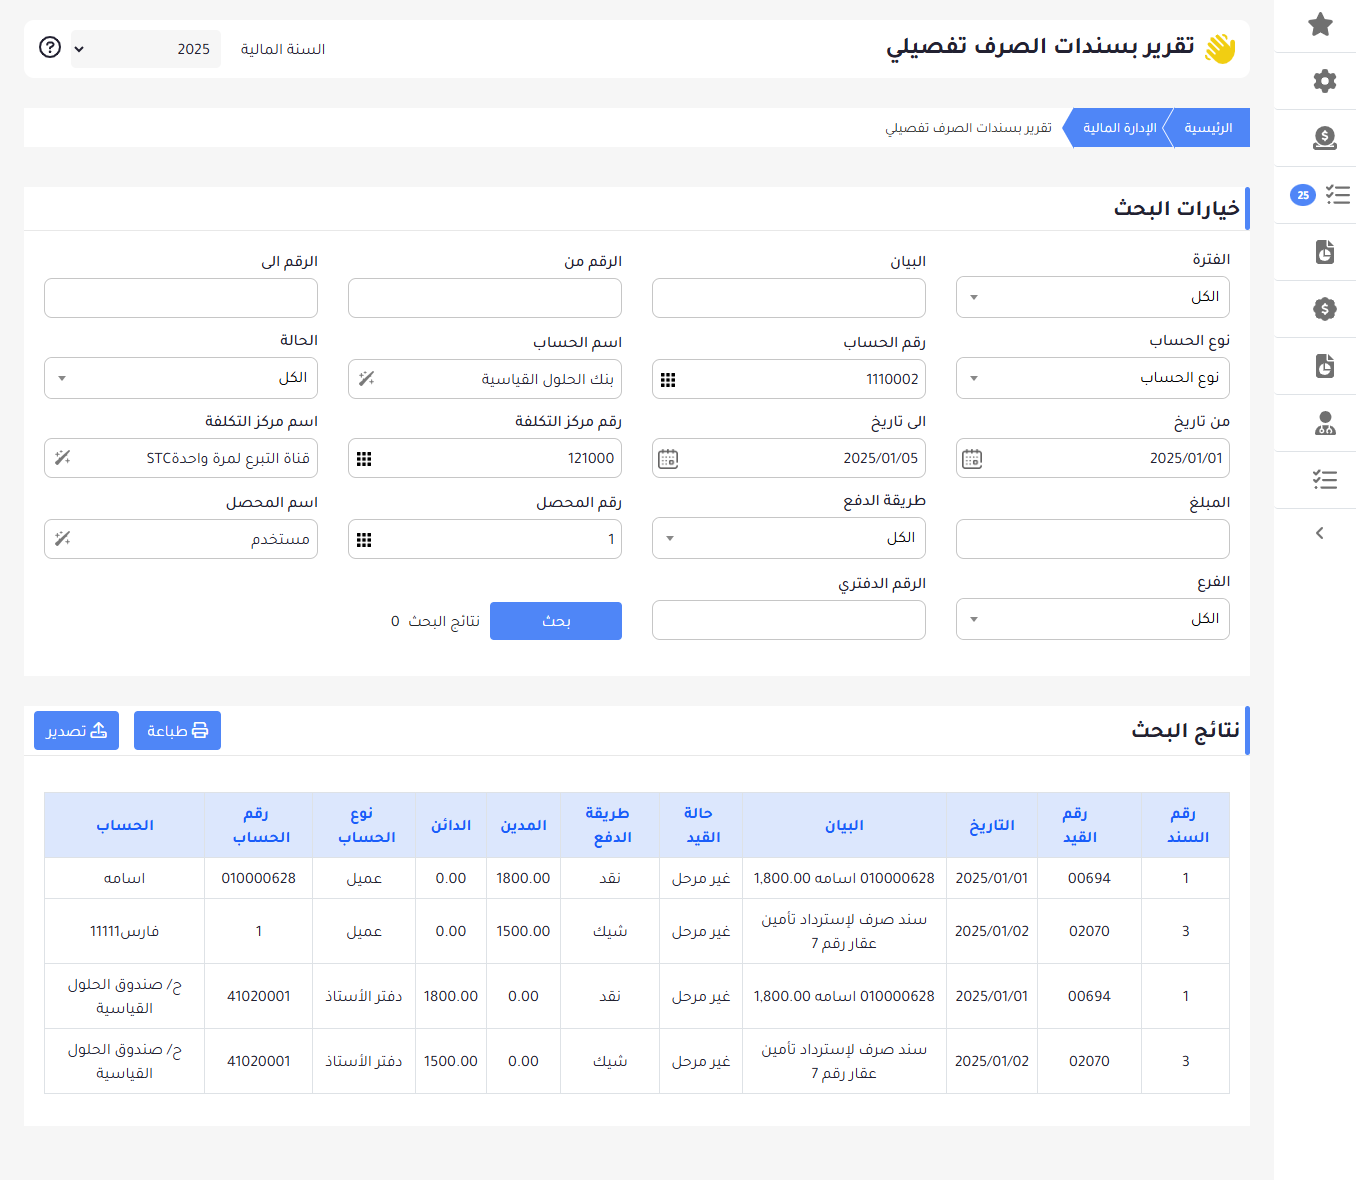Click 'التاريخ' column header

[992, 825]
